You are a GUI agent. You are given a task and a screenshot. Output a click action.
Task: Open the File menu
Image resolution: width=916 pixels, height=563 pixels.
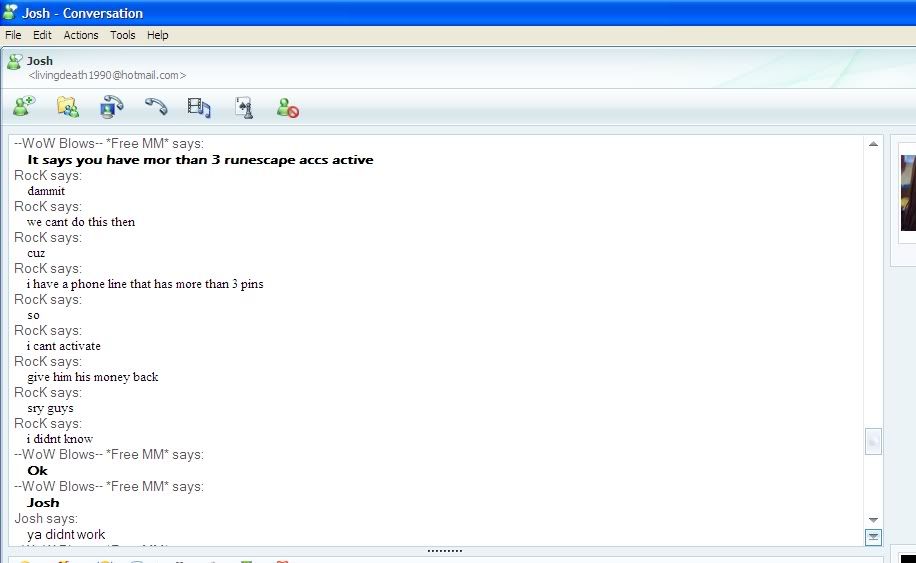point(13,35)
